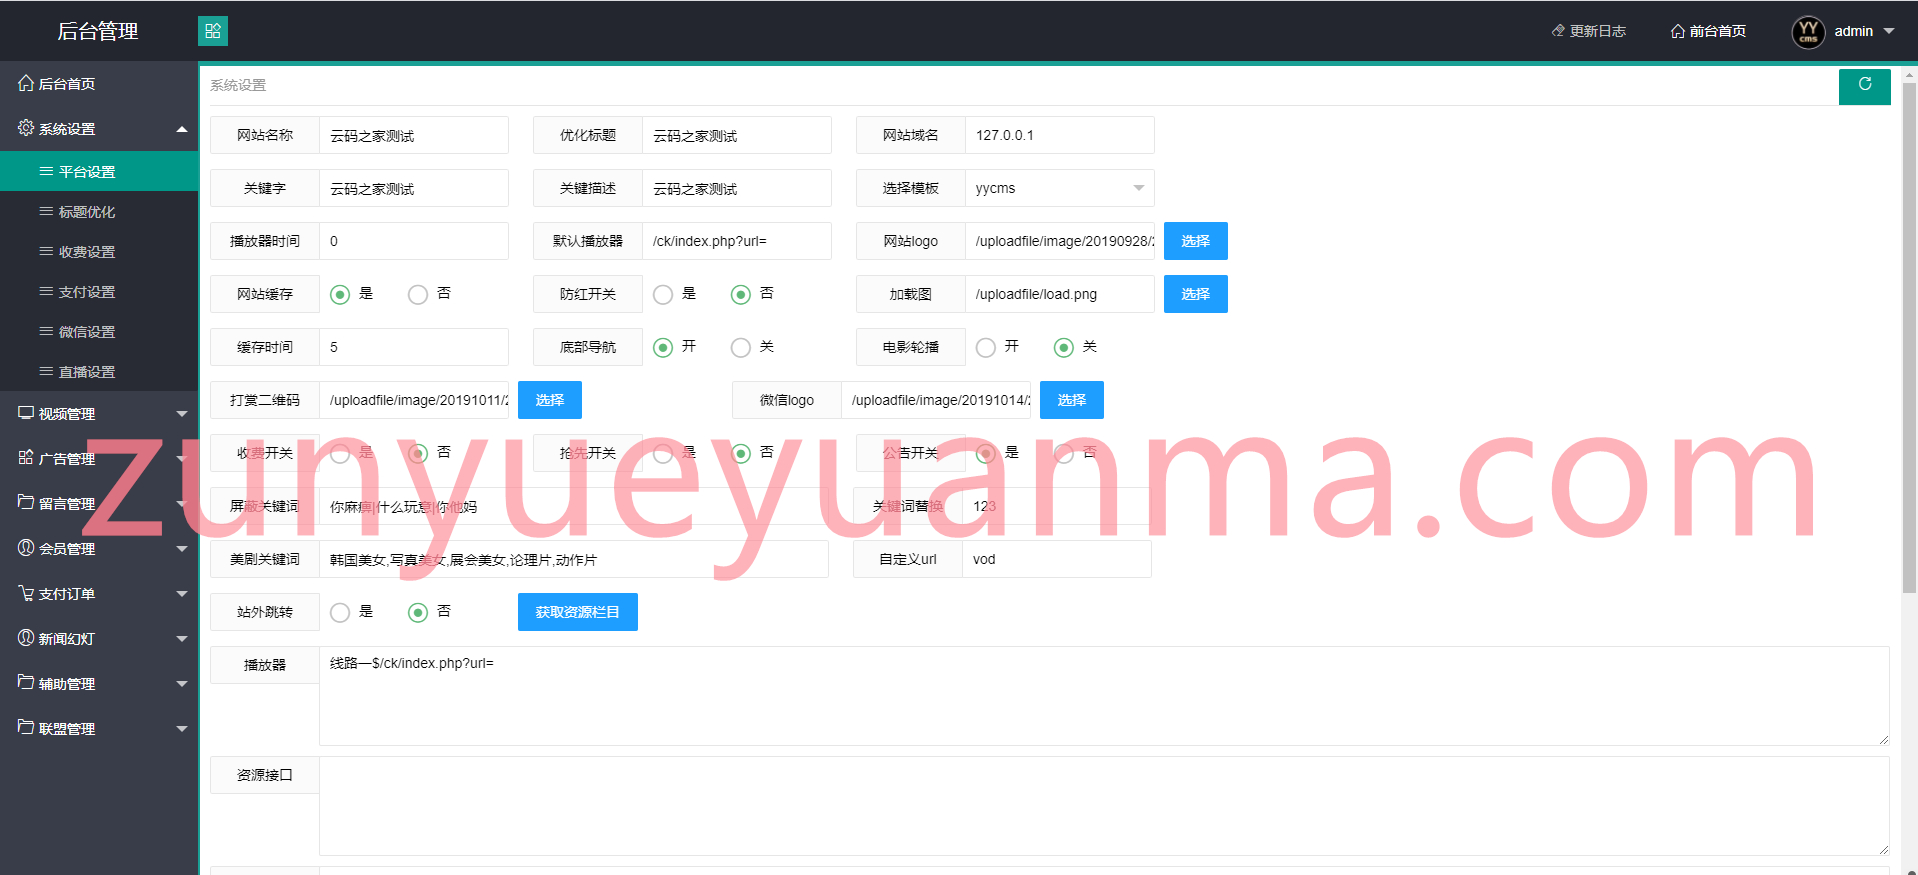Screen dimensions: 1918x875
Task: Click 选择 button for 微信logo
Action: point(1071,400)
